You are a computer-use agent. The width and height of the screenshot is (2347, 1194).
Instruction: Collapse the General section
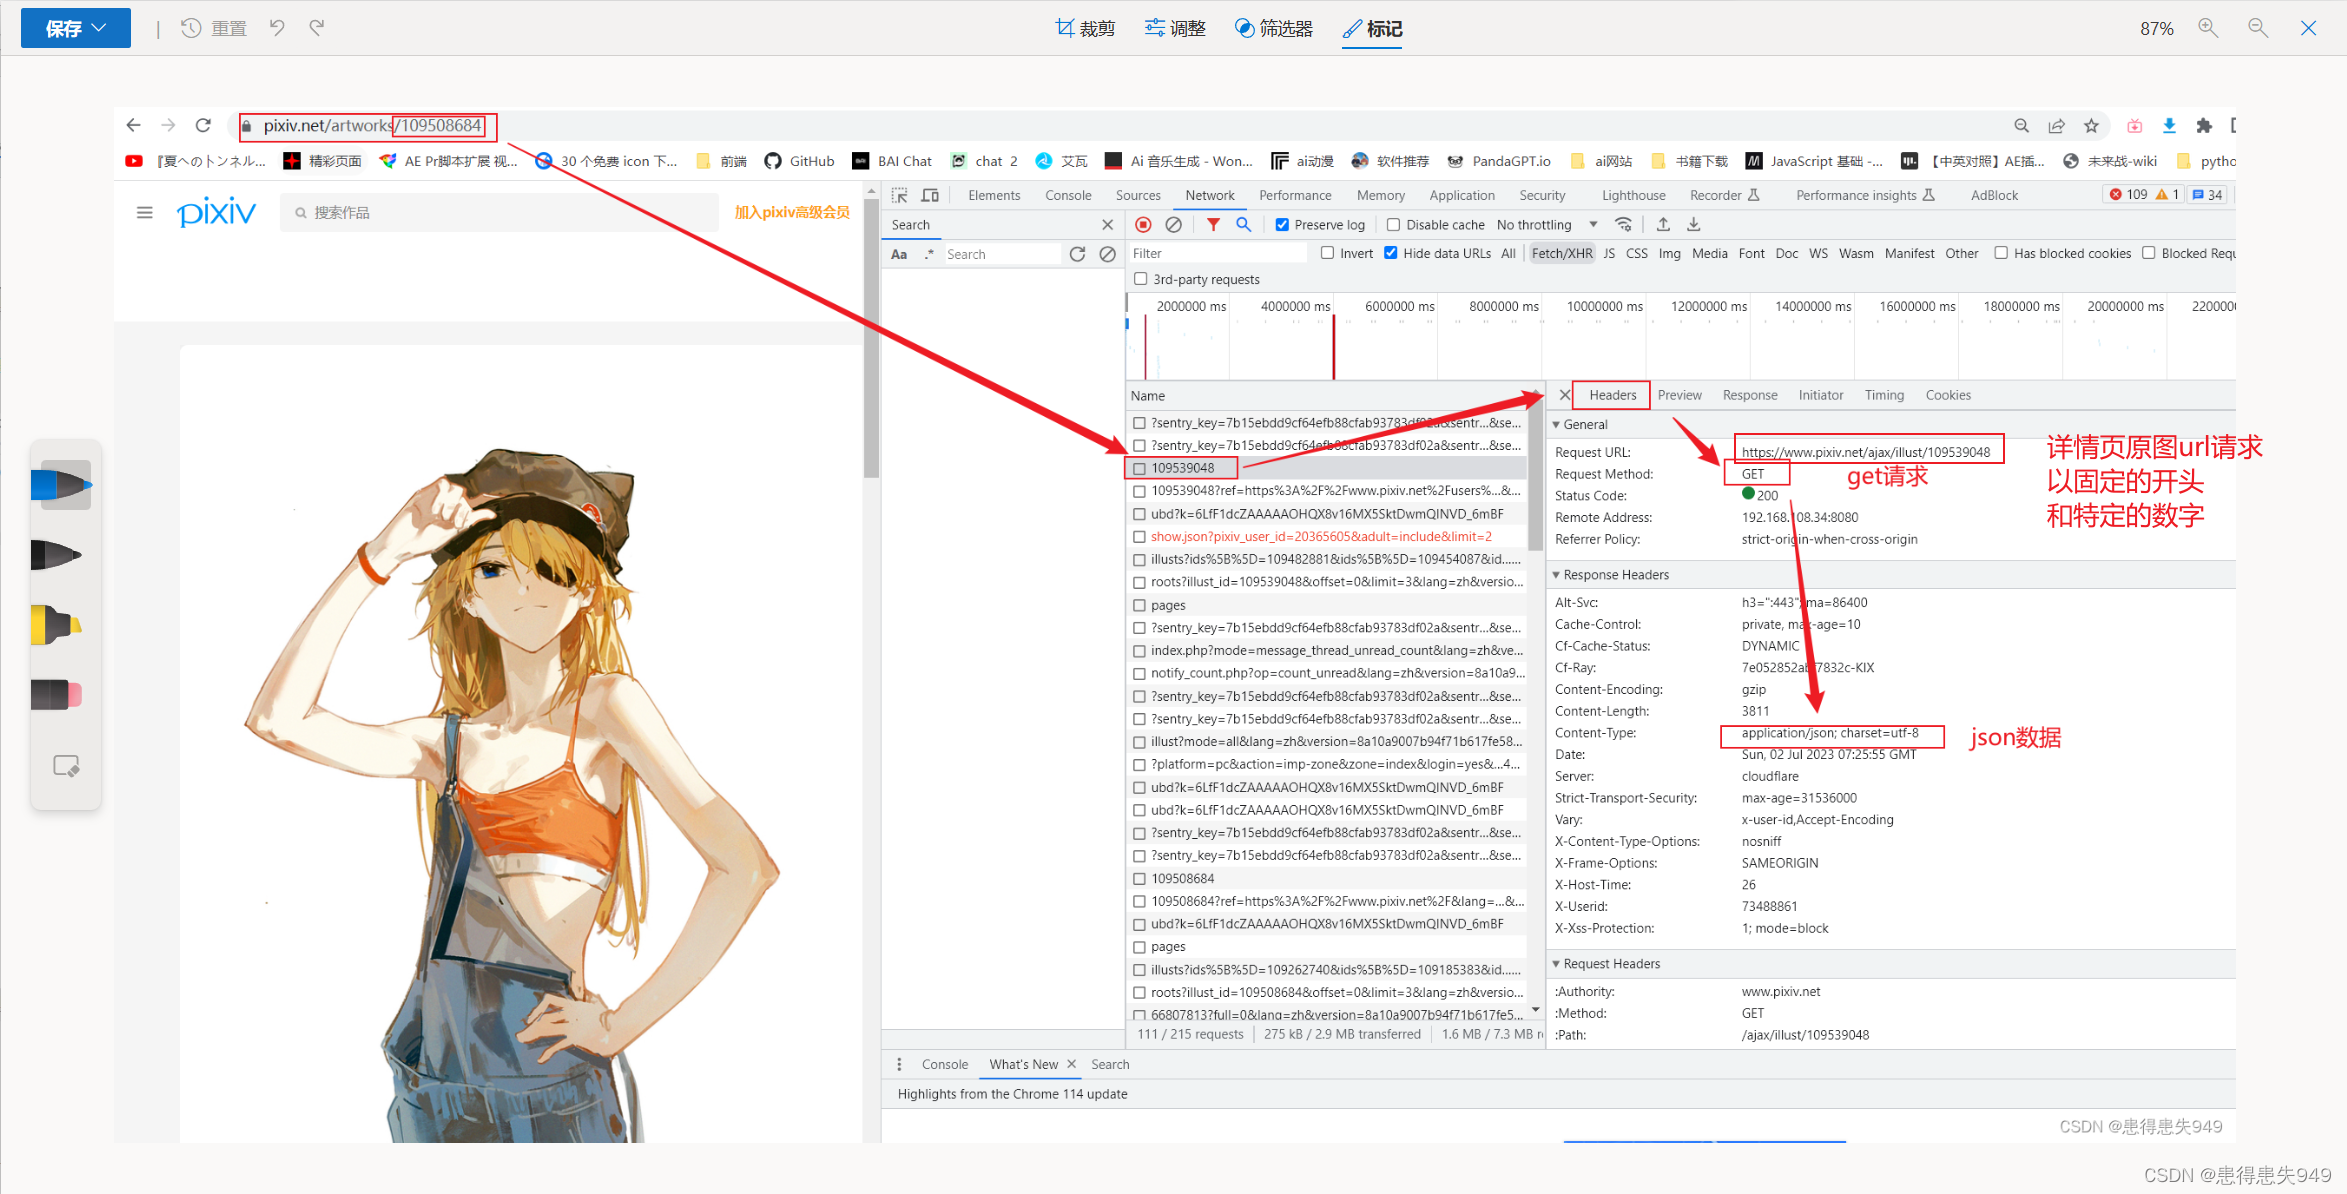(1557, 425)
